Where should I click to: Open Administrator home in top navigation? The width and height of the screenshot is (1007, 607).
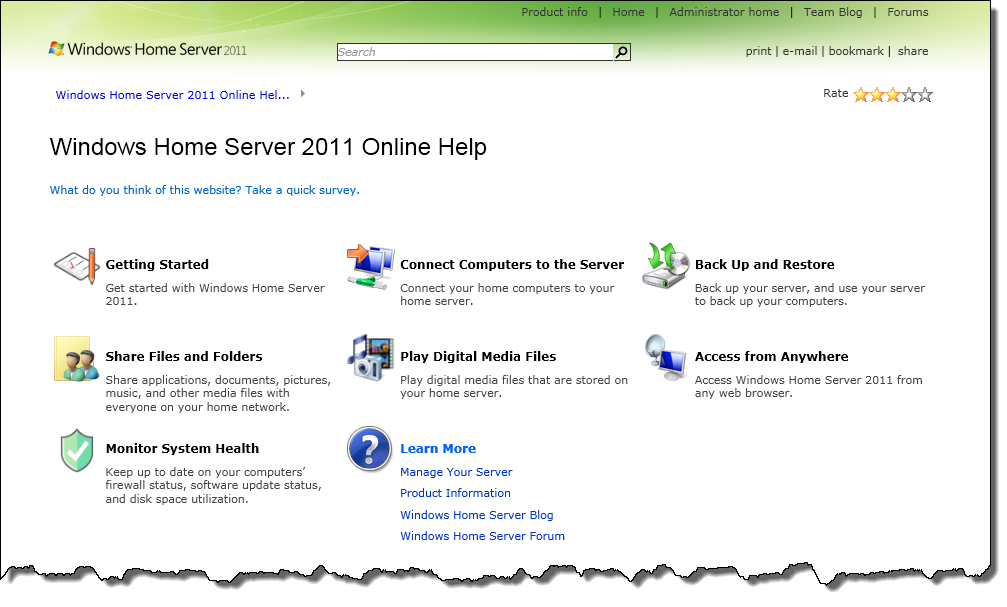coord(724,12)
